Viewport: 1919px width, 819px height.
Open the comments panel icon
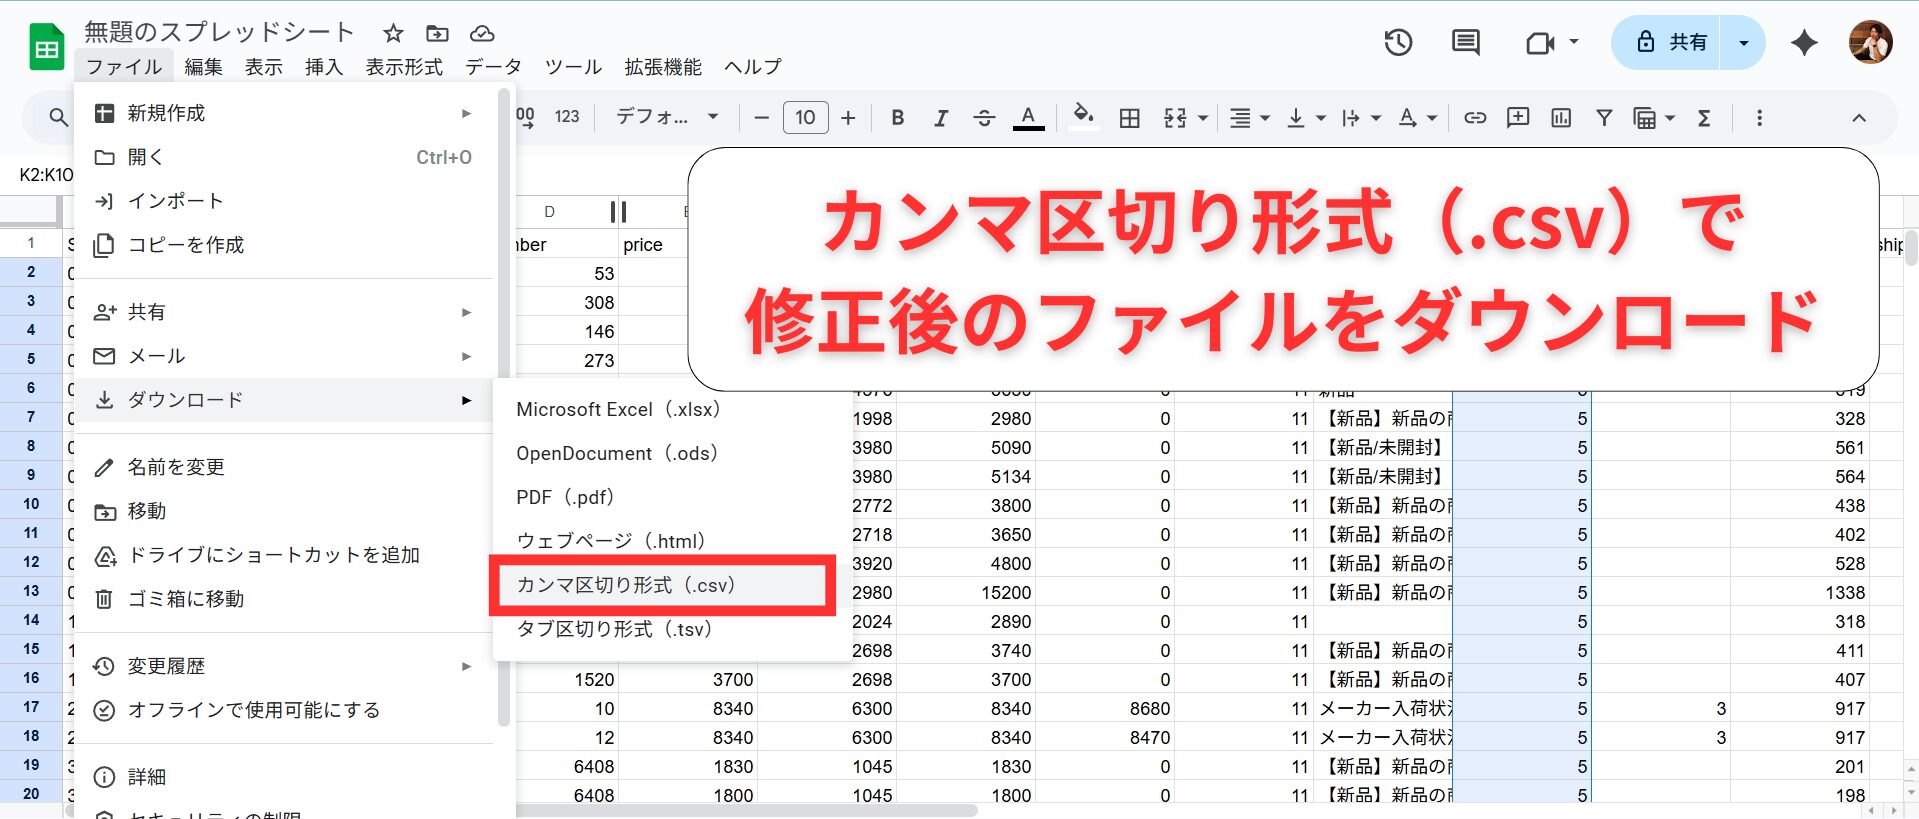click(1465, 42)
